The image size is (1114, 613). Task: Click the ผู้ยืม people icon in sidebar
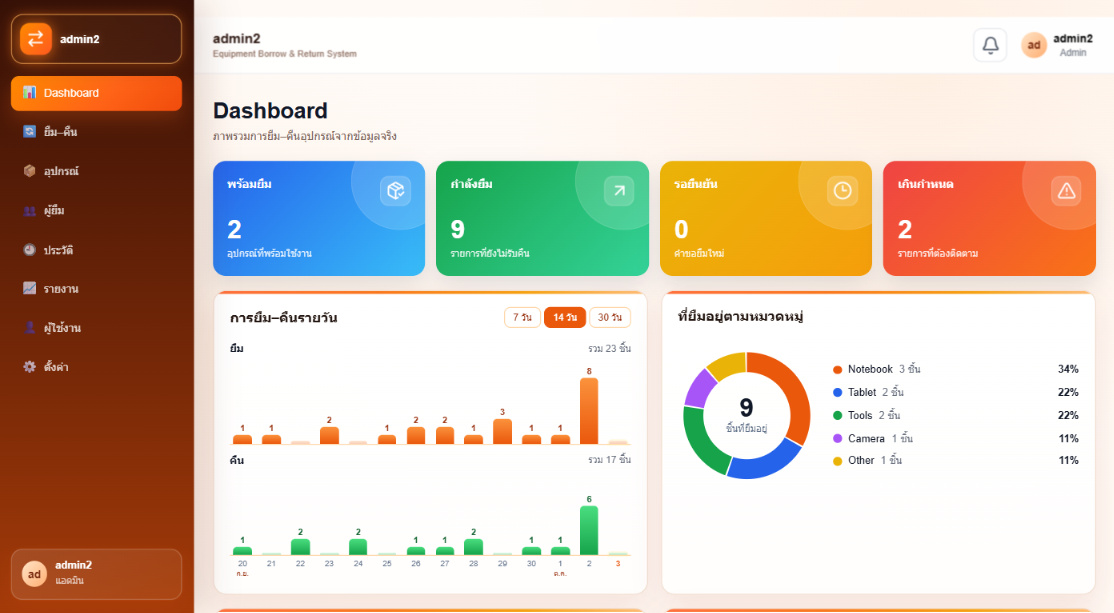point(29,210)
